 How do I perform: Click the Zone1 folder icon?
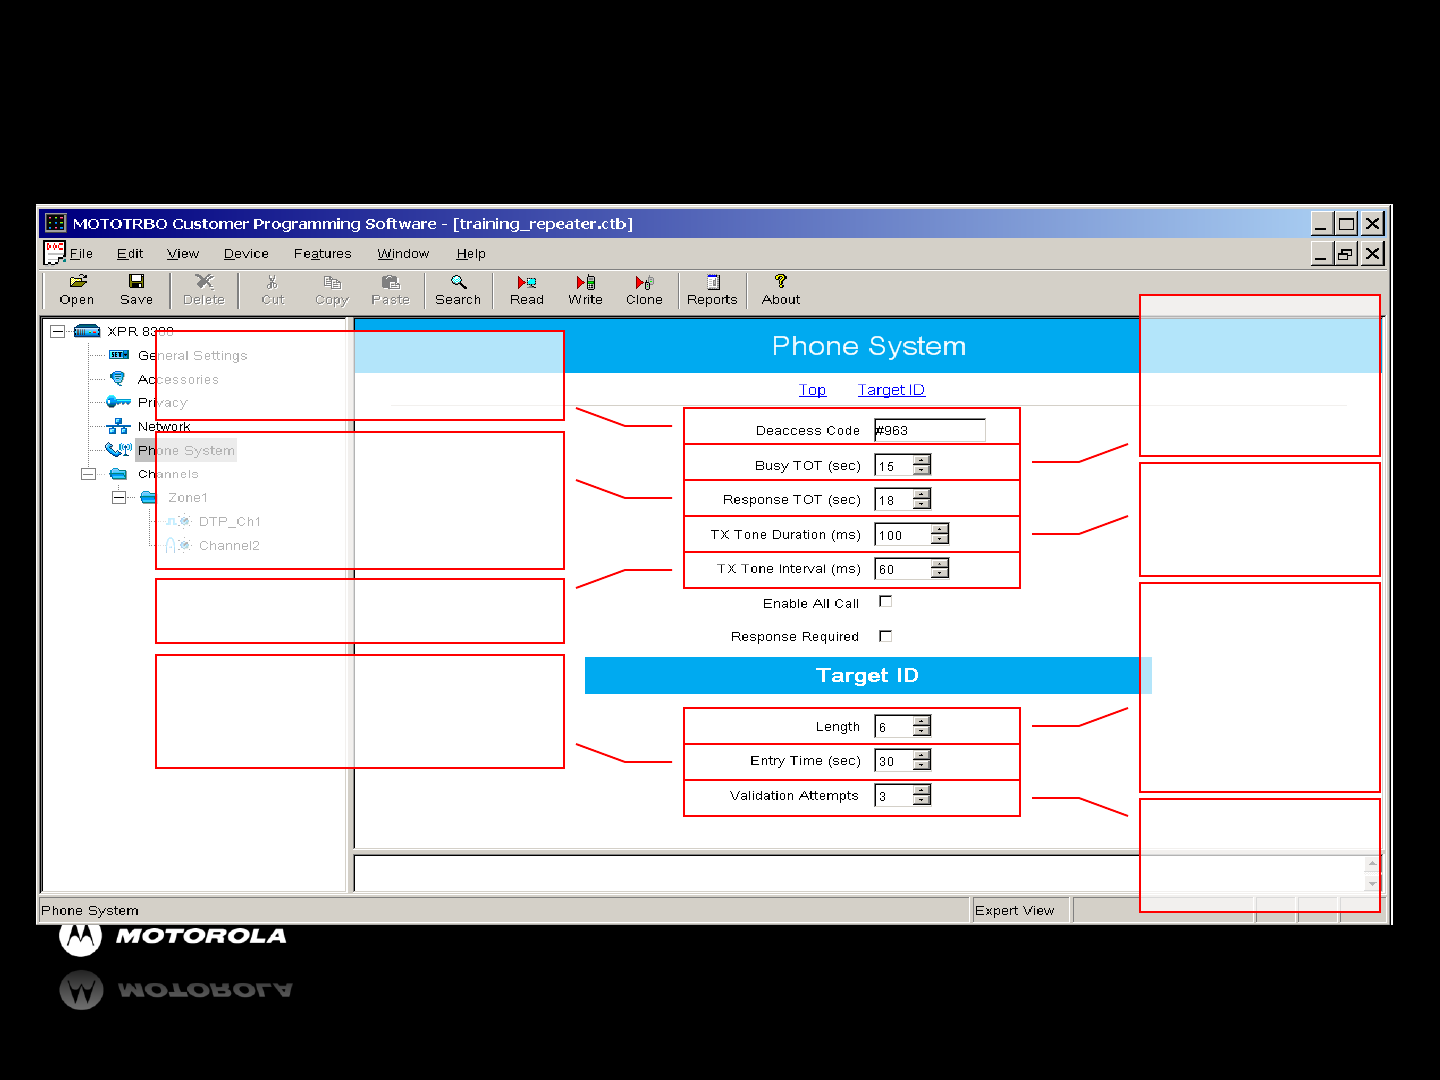(x=149, y=497)
